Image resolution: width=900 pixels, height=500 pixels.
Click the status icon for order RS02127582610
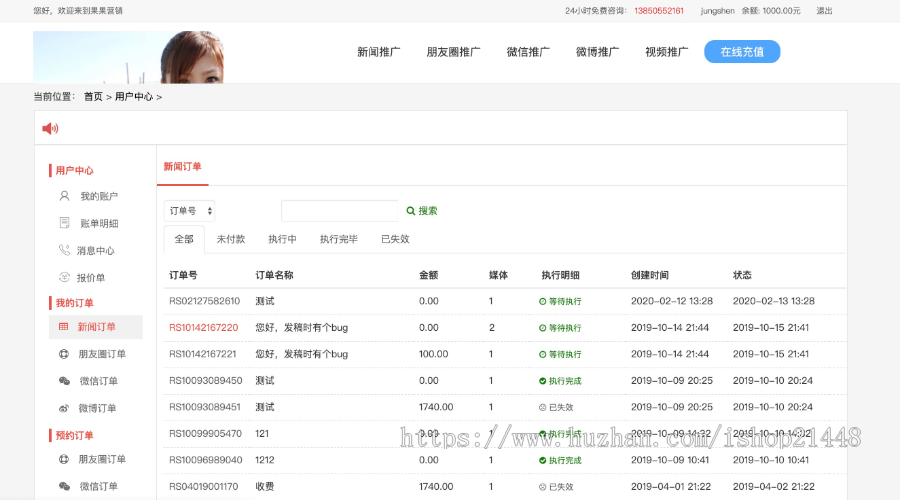click(542, 301)
